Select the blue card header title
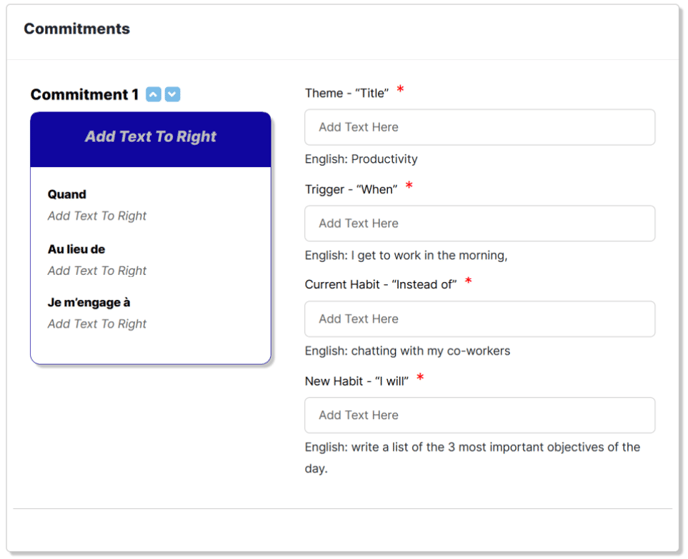This screenshot has height=559, width=688. coord(150,136)
